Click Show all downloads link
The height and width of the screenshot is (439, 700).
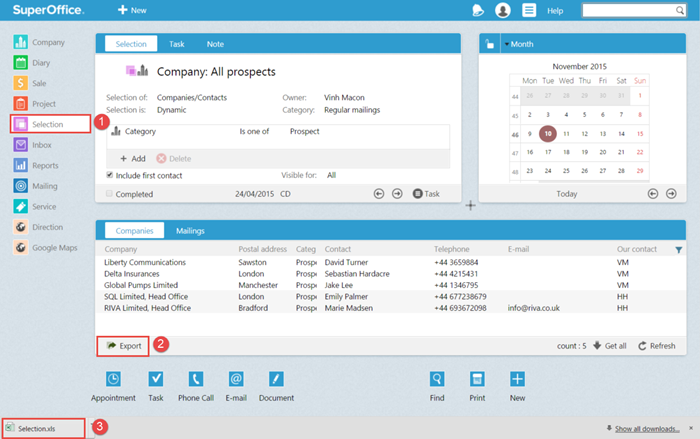click(647, 429)
